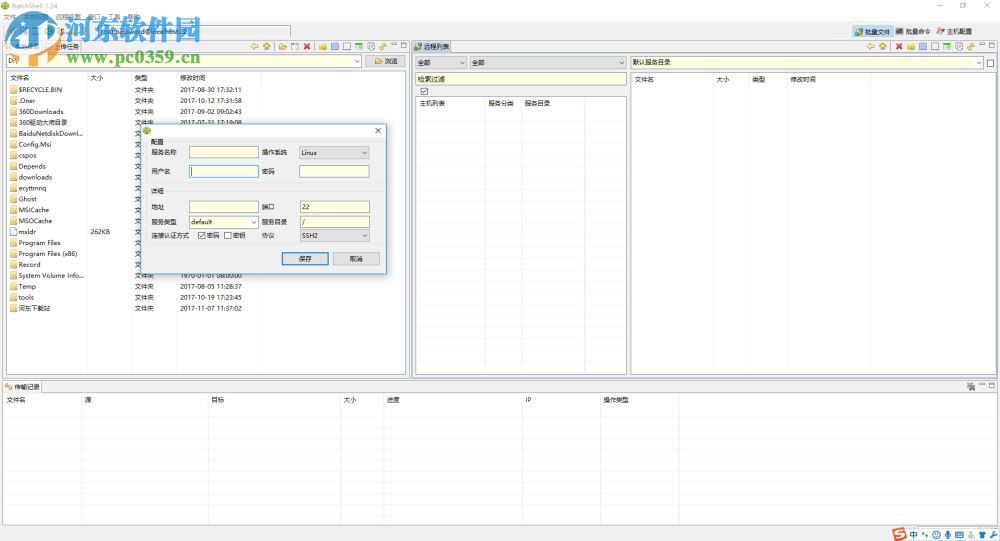Click the key icon in local panel toolbar
The height and width of the screenshot is (541, 1000).
[x=383, y=47]
